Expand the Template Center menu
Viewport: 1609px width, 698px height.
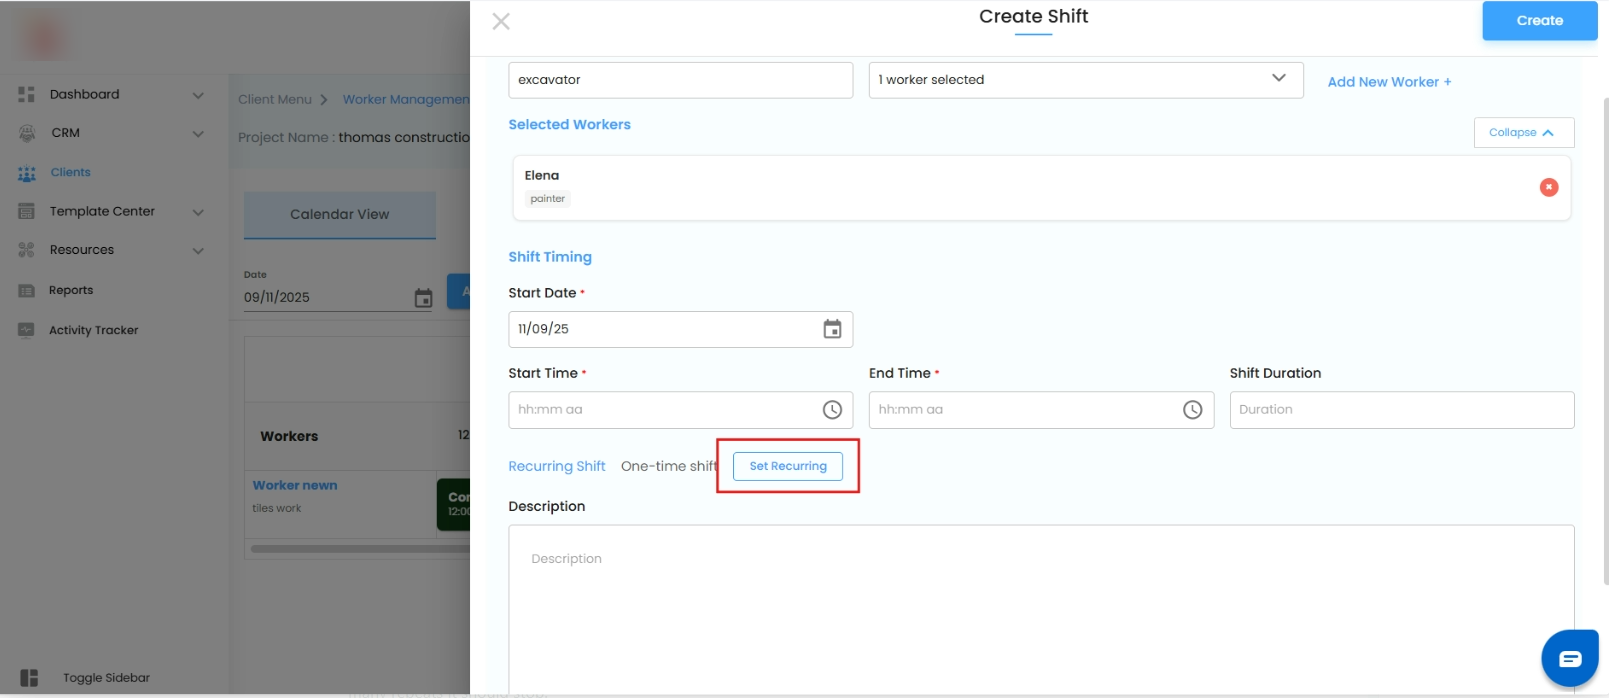[x=198, y=212]
